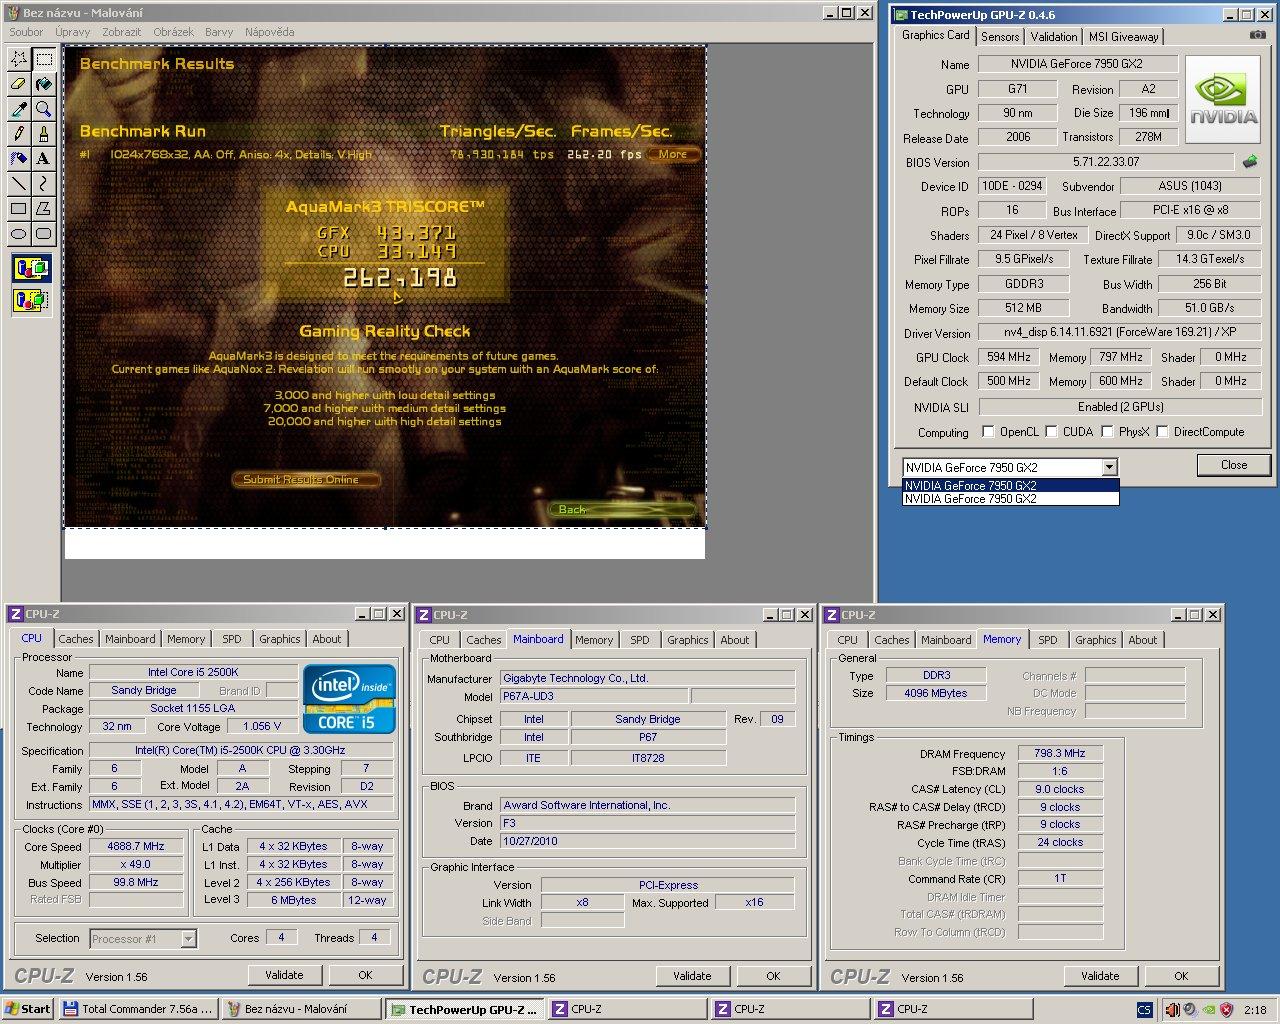This screenshot has width=1280, height=1024.
Task: Select the second non-highlighted GeForce 7950 GX2 entry
Action: [1010, 498]
